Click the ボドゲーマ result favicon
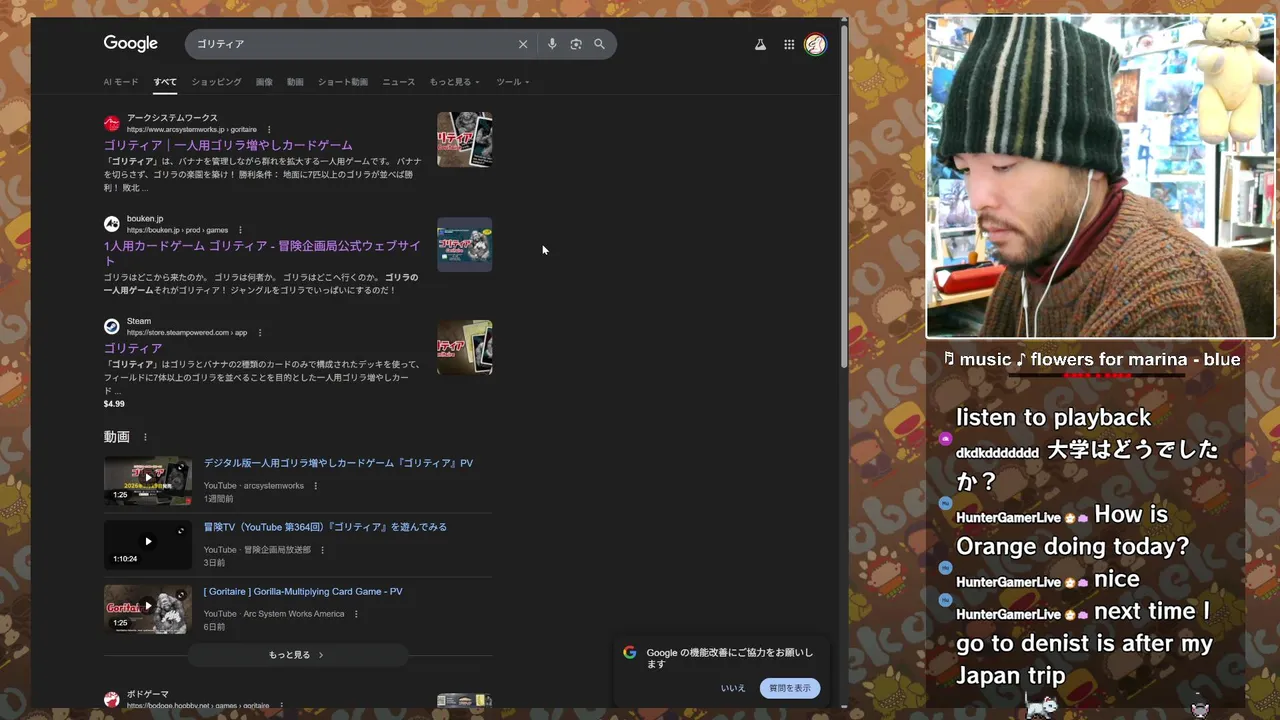The height and width of the screenshot is (720, 1280). [x=112, y=699]
